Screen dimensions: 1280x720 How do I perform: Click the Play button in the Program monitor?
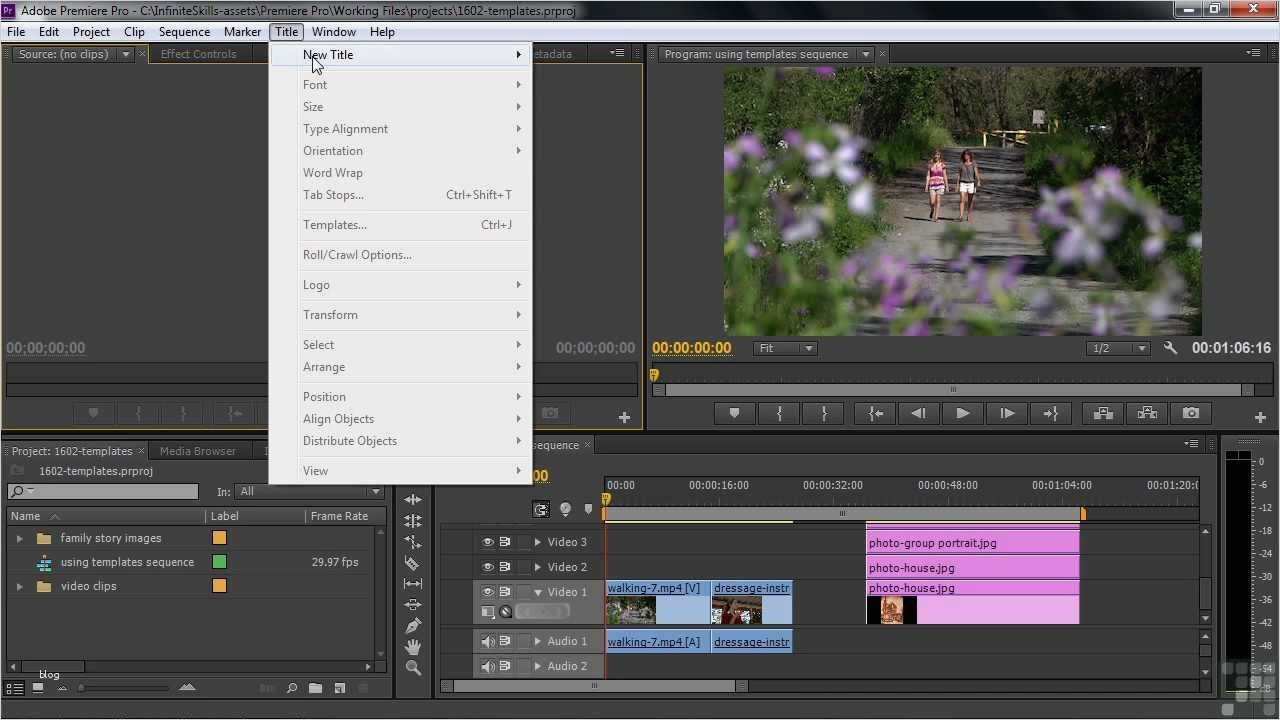pyautogui.click(x=961, y=413)
